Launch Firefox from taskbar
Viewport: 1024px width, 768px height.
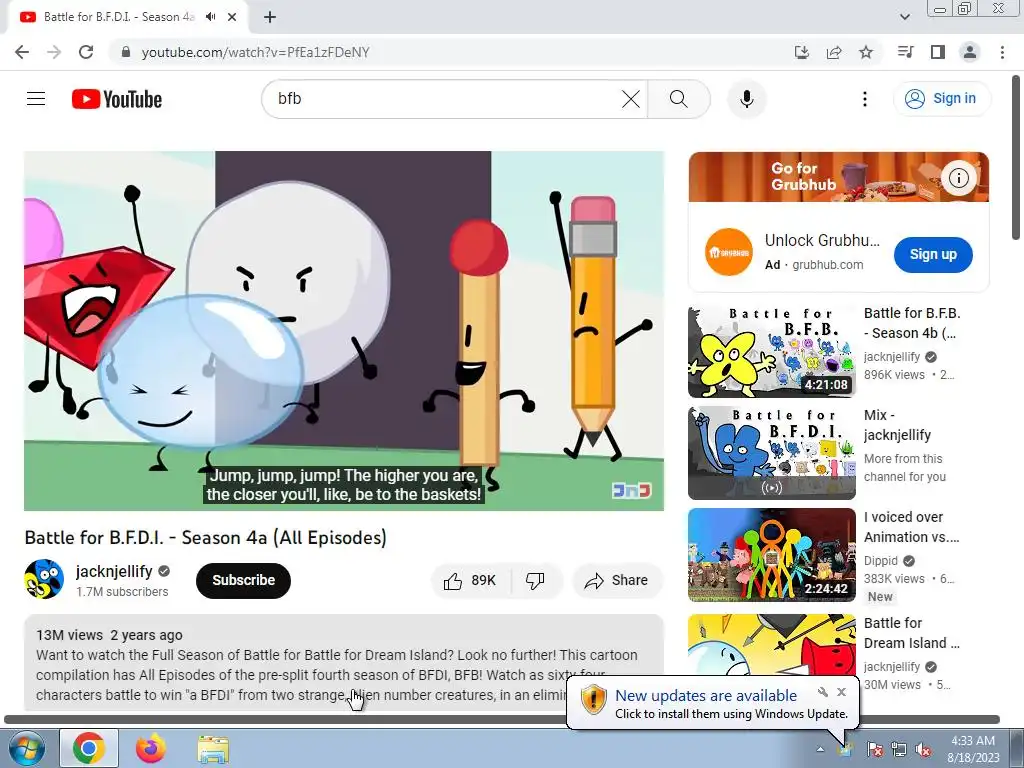point(151,748)
